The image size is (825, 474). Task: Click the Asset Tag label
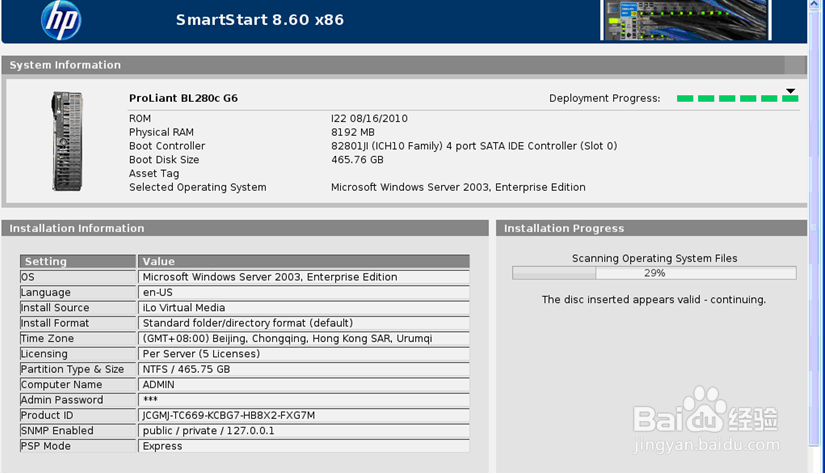pyautogui.click(x=154, y=174)
